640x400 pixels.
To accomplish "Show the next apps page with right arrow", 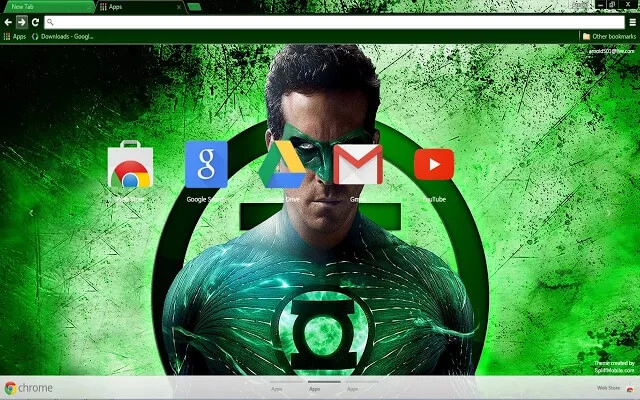I will [609, 213].
